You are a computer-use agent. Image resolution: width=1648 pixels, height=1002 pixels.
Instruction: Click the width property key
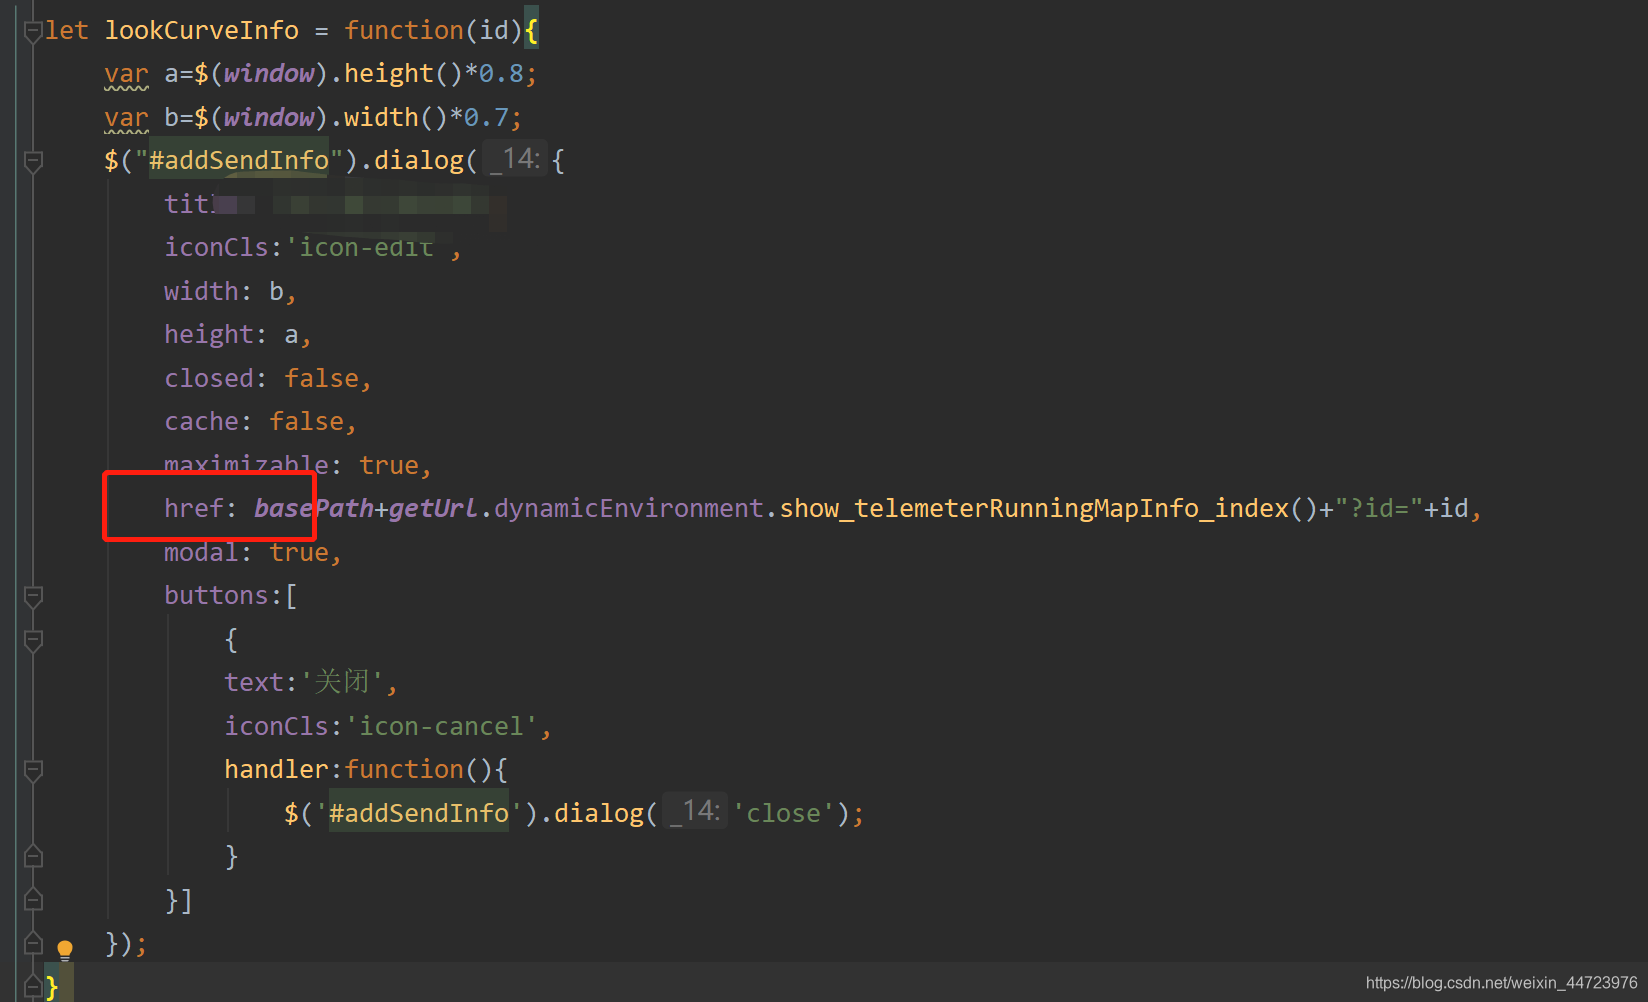201,291
